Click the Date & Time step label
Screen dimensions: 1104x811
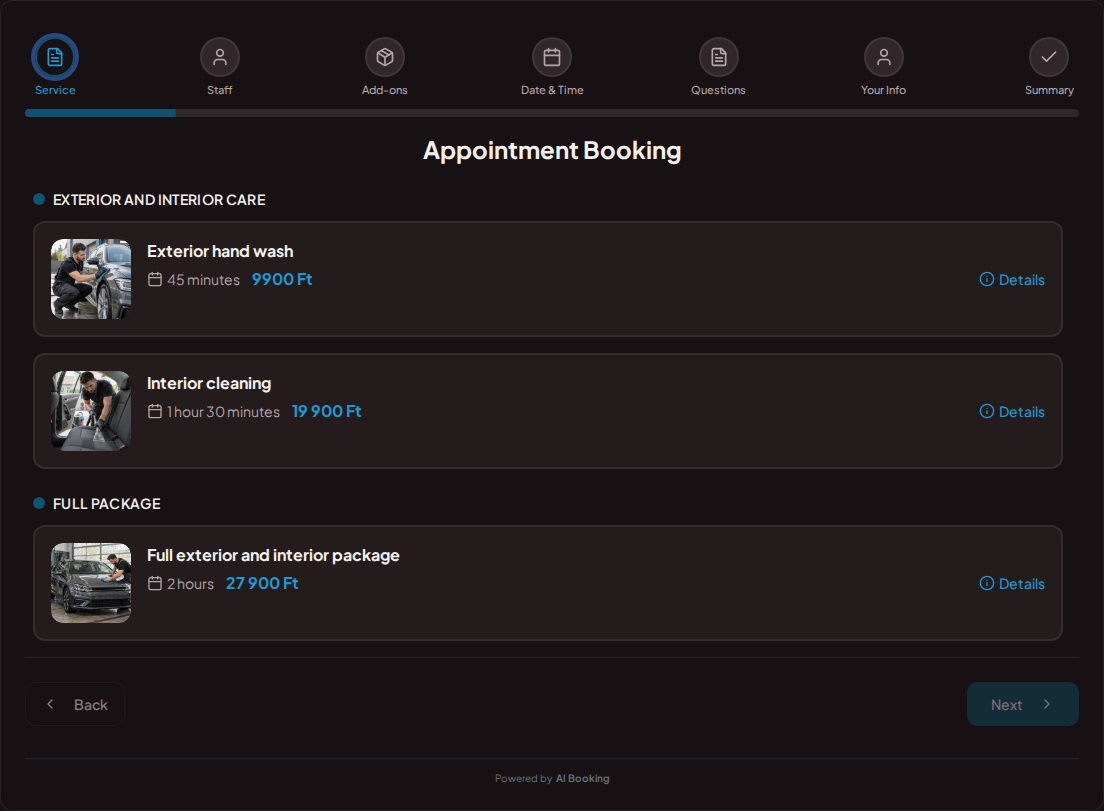click(x=552, y=90)
